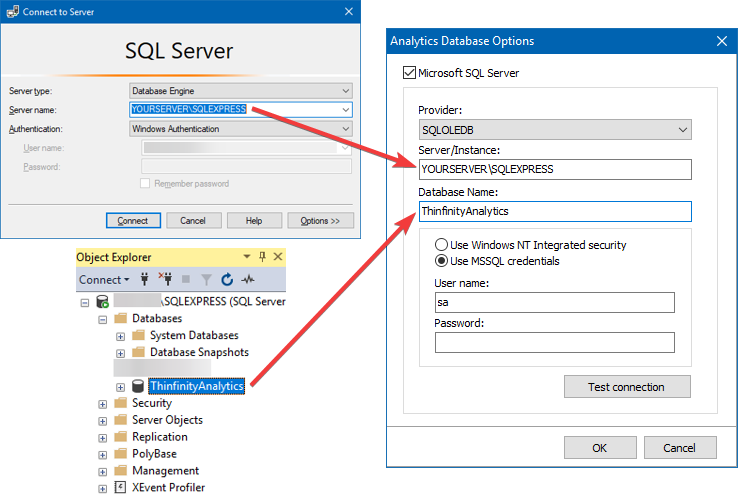Toggle the Remember password checkbox
Viewport: 739px width, 498px height.
click(x=145, y=183)
